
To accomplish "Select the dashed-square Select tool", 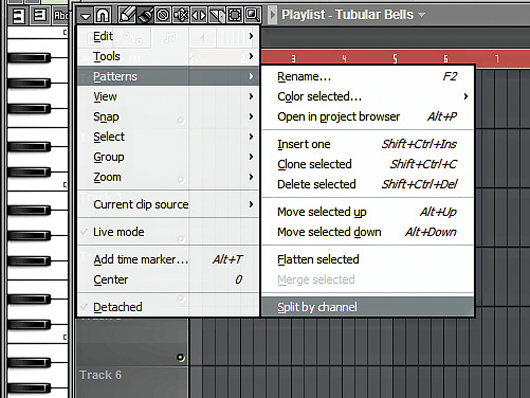I will coord(235,15).
